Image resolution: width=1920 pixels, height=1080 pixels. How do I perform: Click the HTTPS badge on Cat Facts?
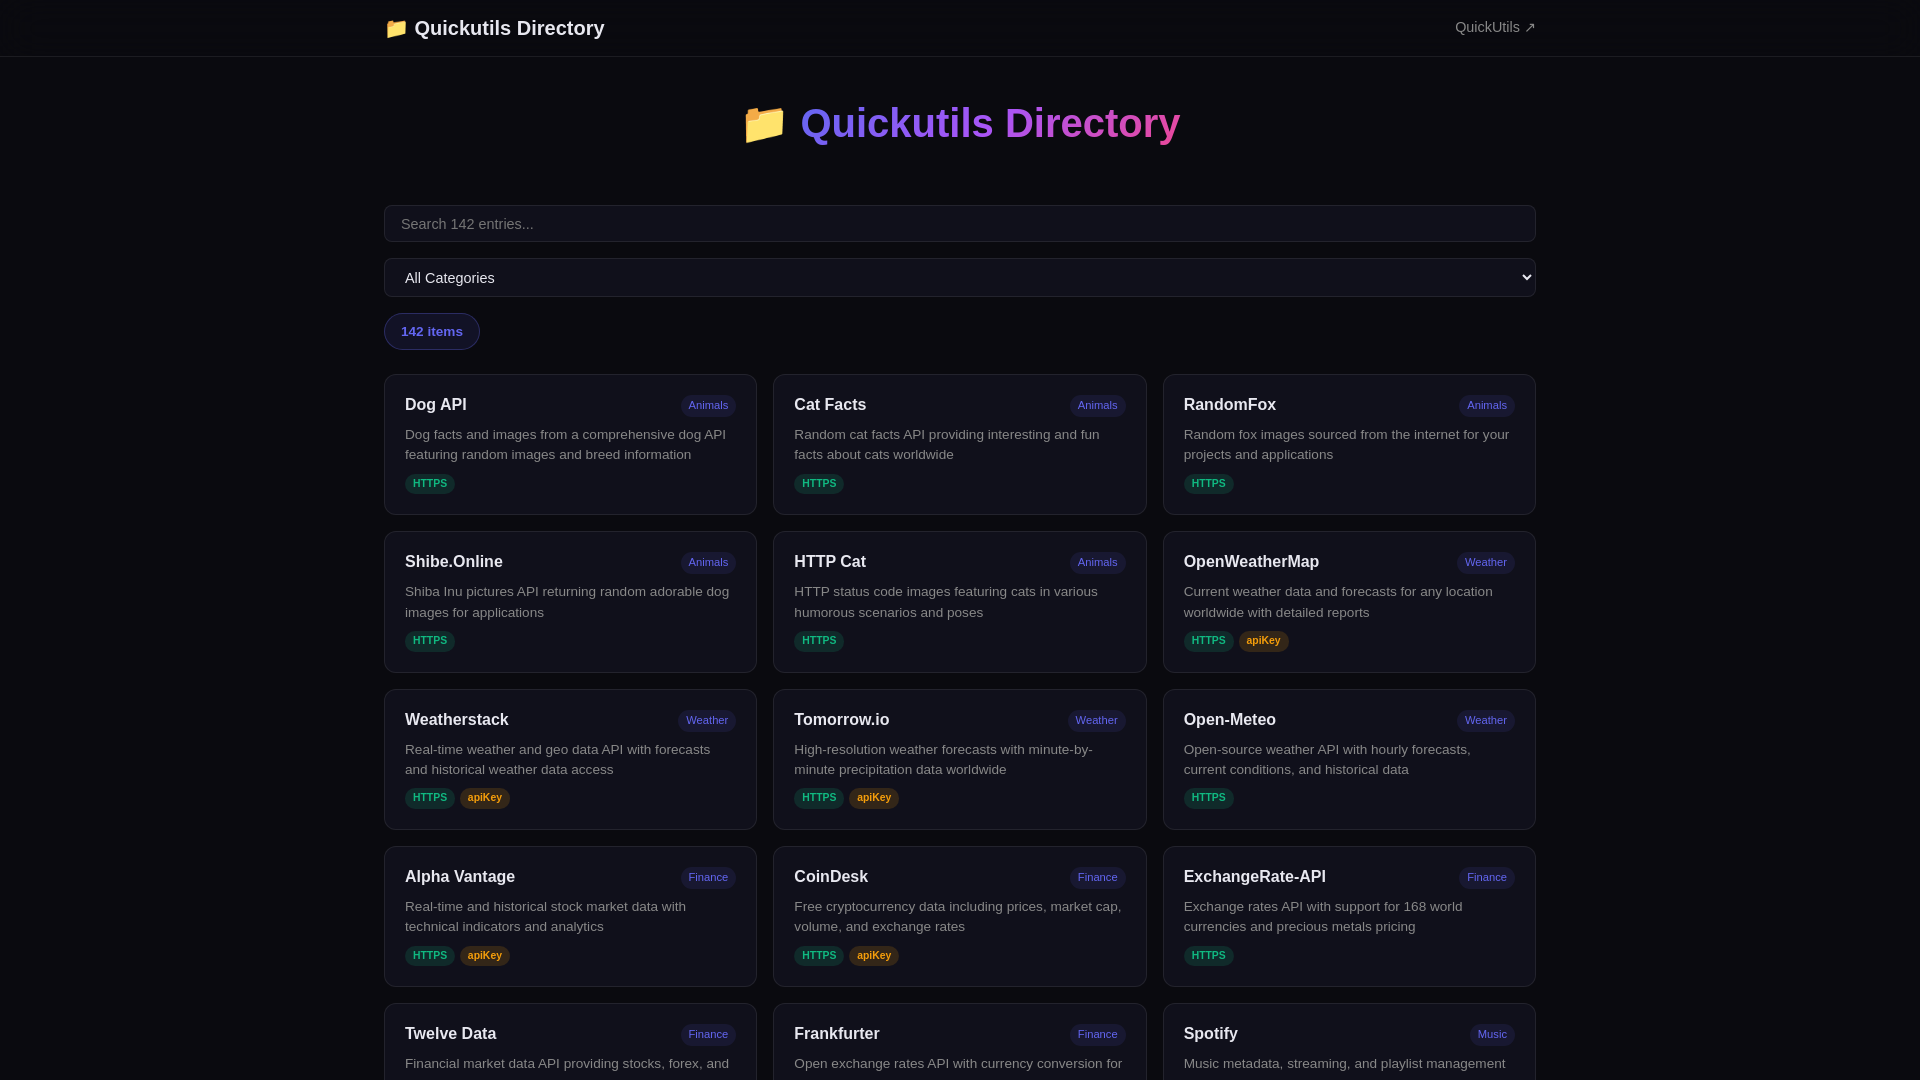[819, 484]
